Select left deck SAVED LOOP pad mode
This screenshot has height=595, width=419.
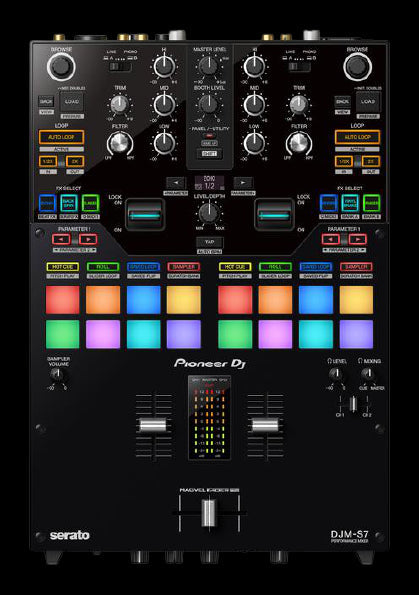click(x=143, y=267)
